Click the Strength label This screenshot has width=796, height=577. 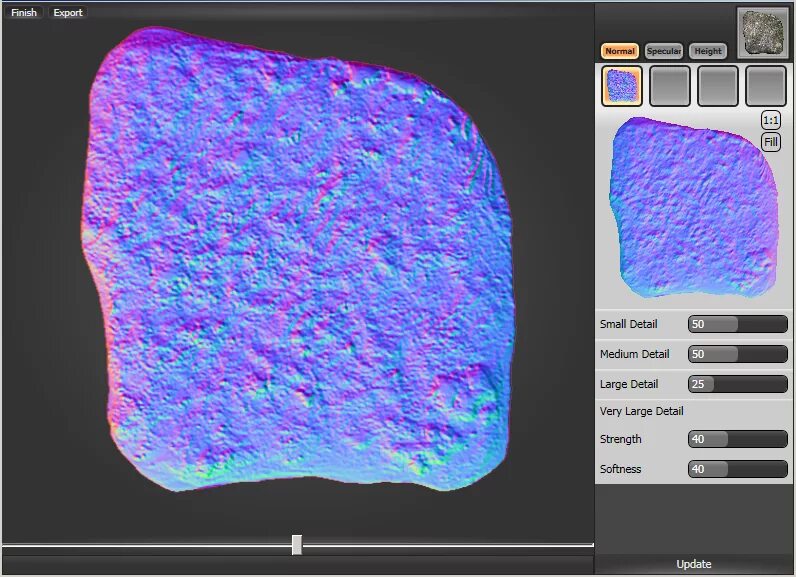[x=620, y=439]
